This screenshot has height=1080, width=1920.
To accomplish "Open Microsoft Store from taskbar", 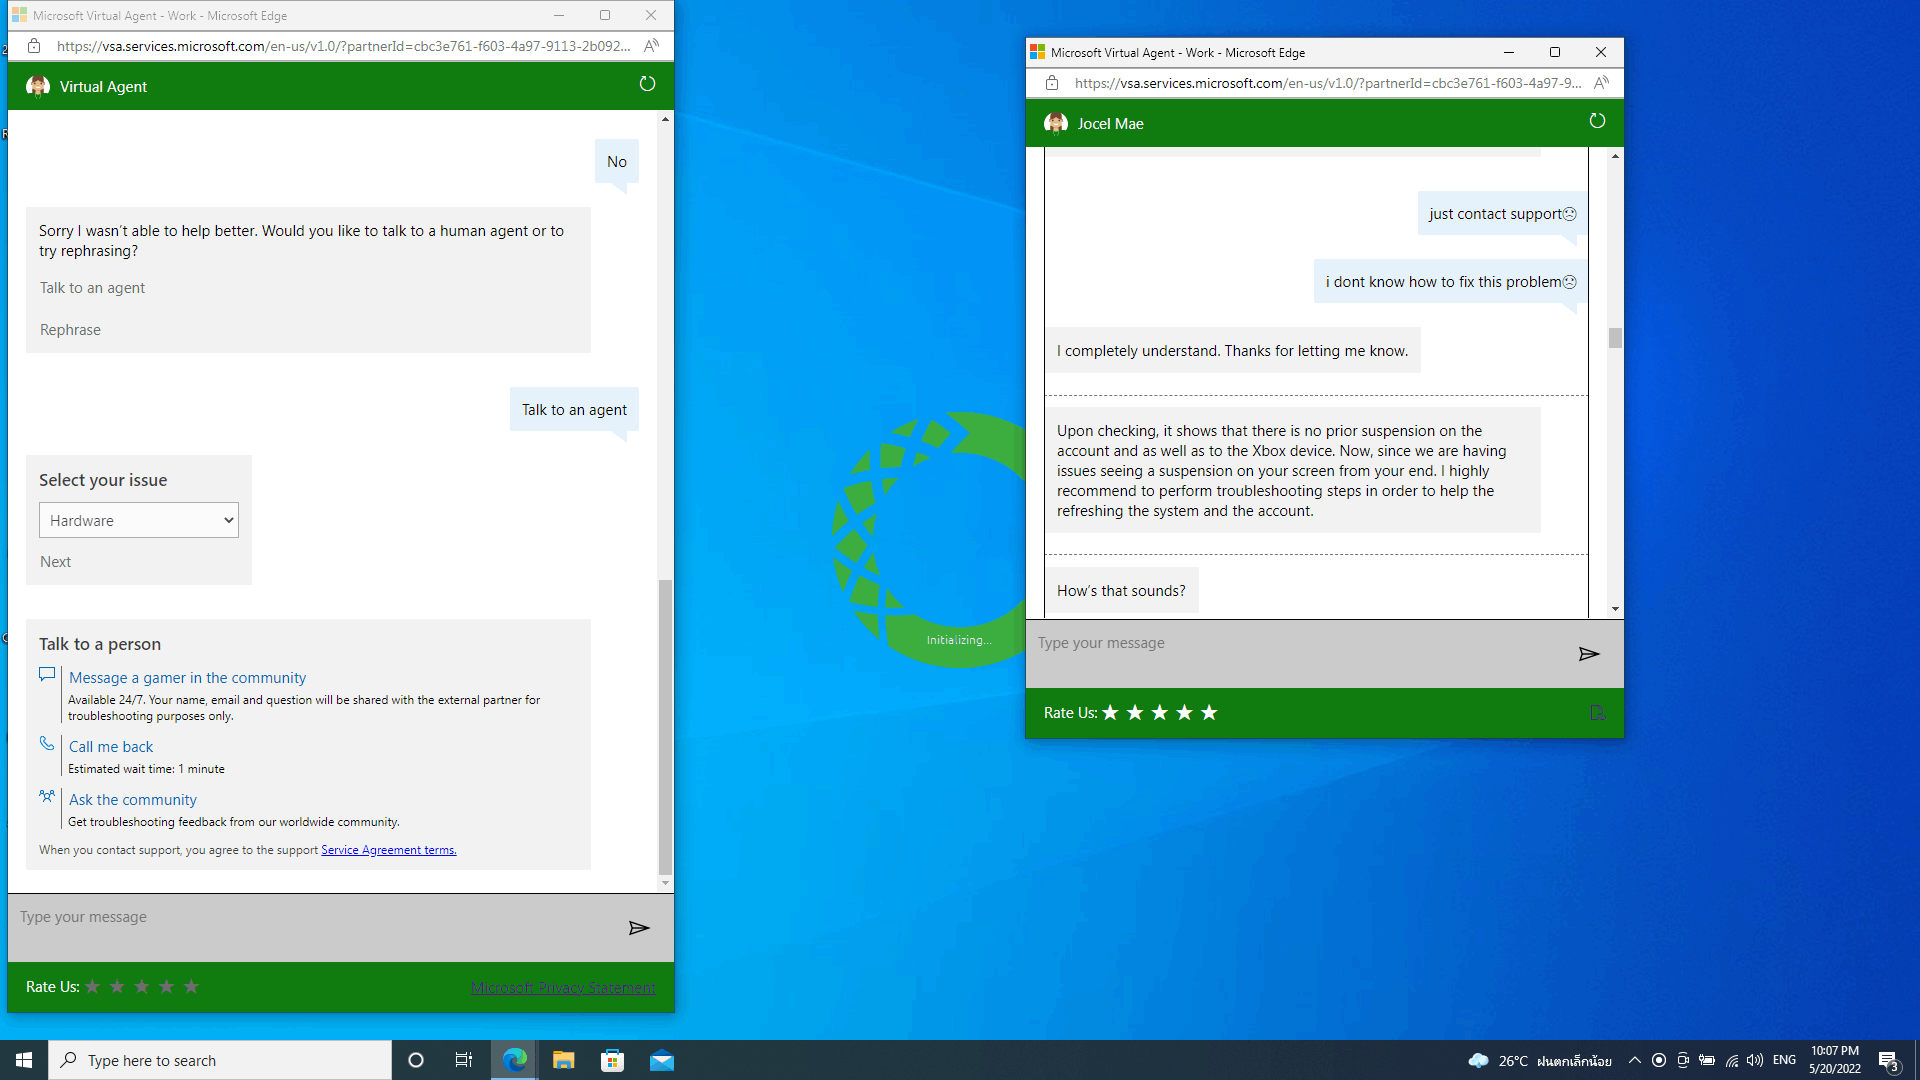I will click(613, 1060).
